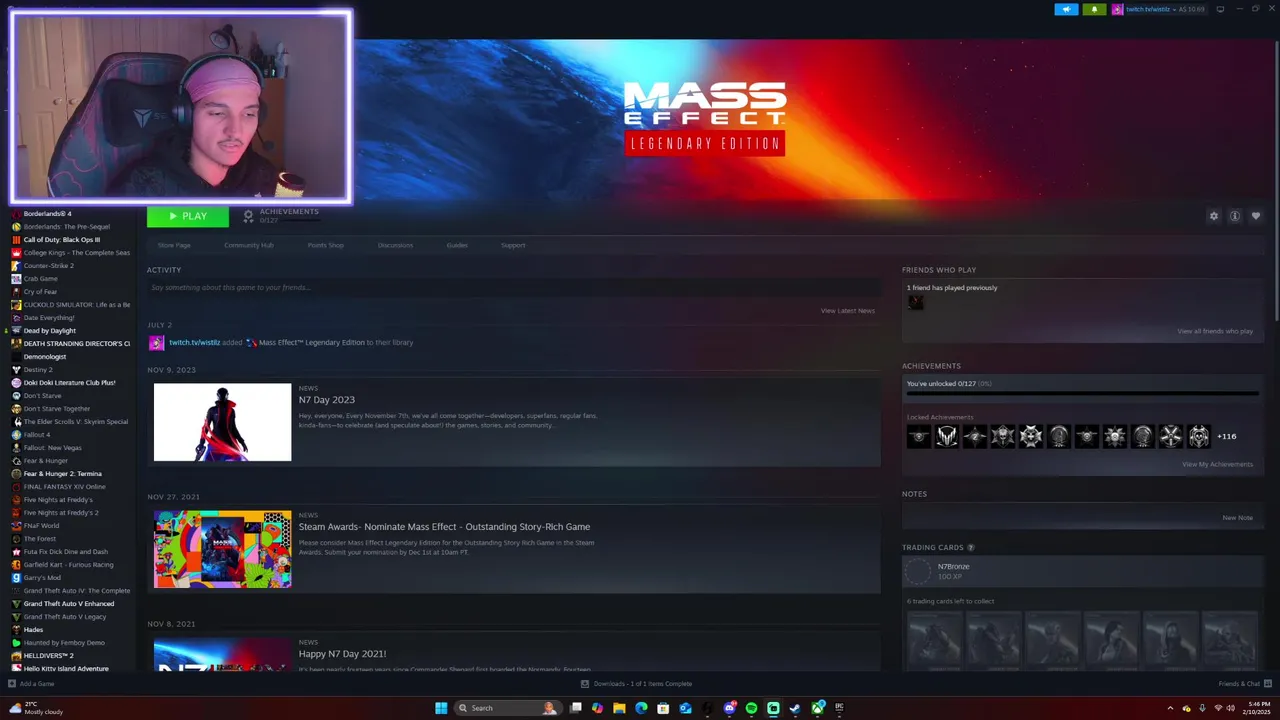The width and height of the screenshot is (1280, 720).
Task: Click the taskbar Search box
Action: pyautogui.click(x=508, y=708)
